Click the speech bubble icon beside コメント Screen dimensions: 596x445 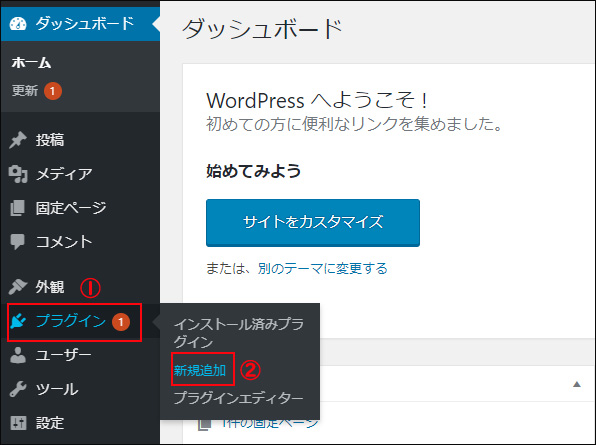pos(17,242)
